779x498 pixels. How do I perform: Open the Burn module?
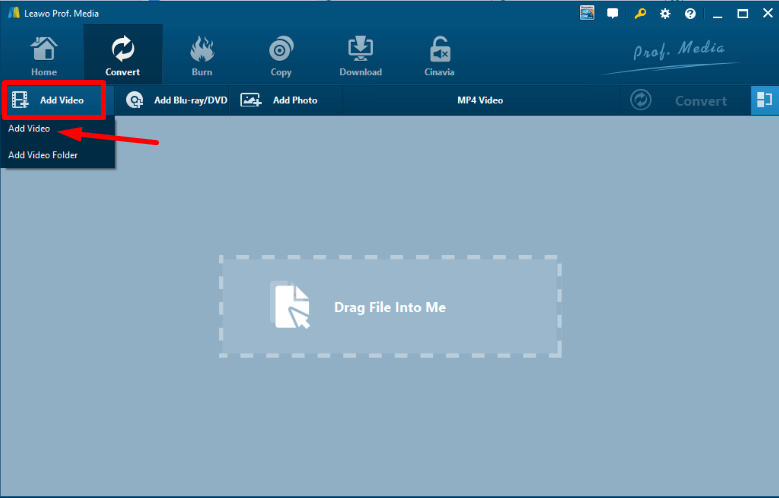[202, 56]
